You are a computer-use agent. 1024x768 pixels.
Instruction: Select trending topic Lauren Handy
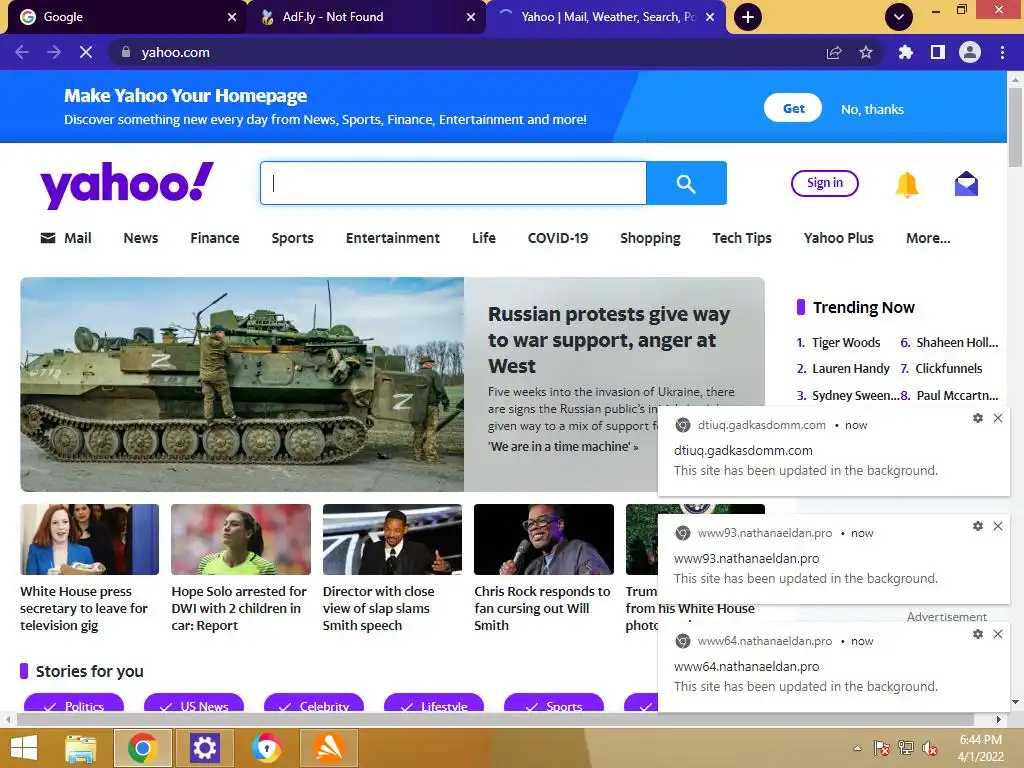(x=850, y=368)
